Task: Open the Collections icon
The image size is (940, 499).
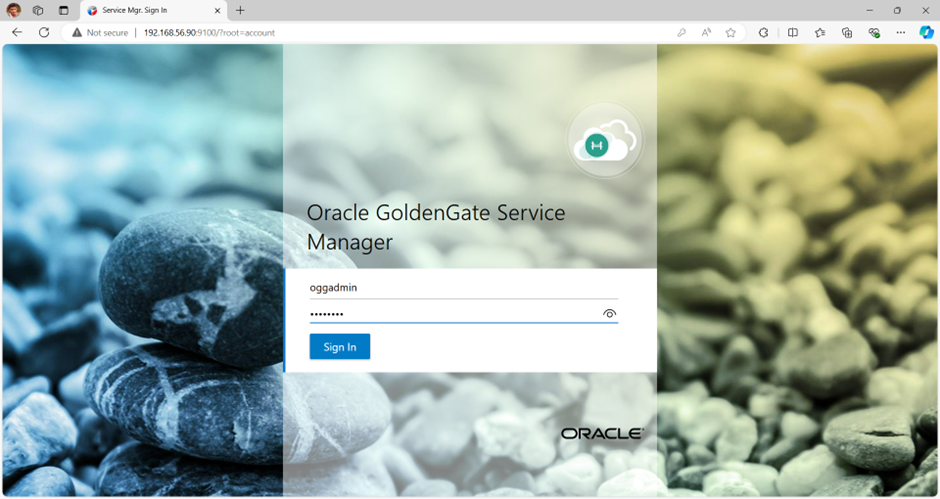Action: [846, 33]
